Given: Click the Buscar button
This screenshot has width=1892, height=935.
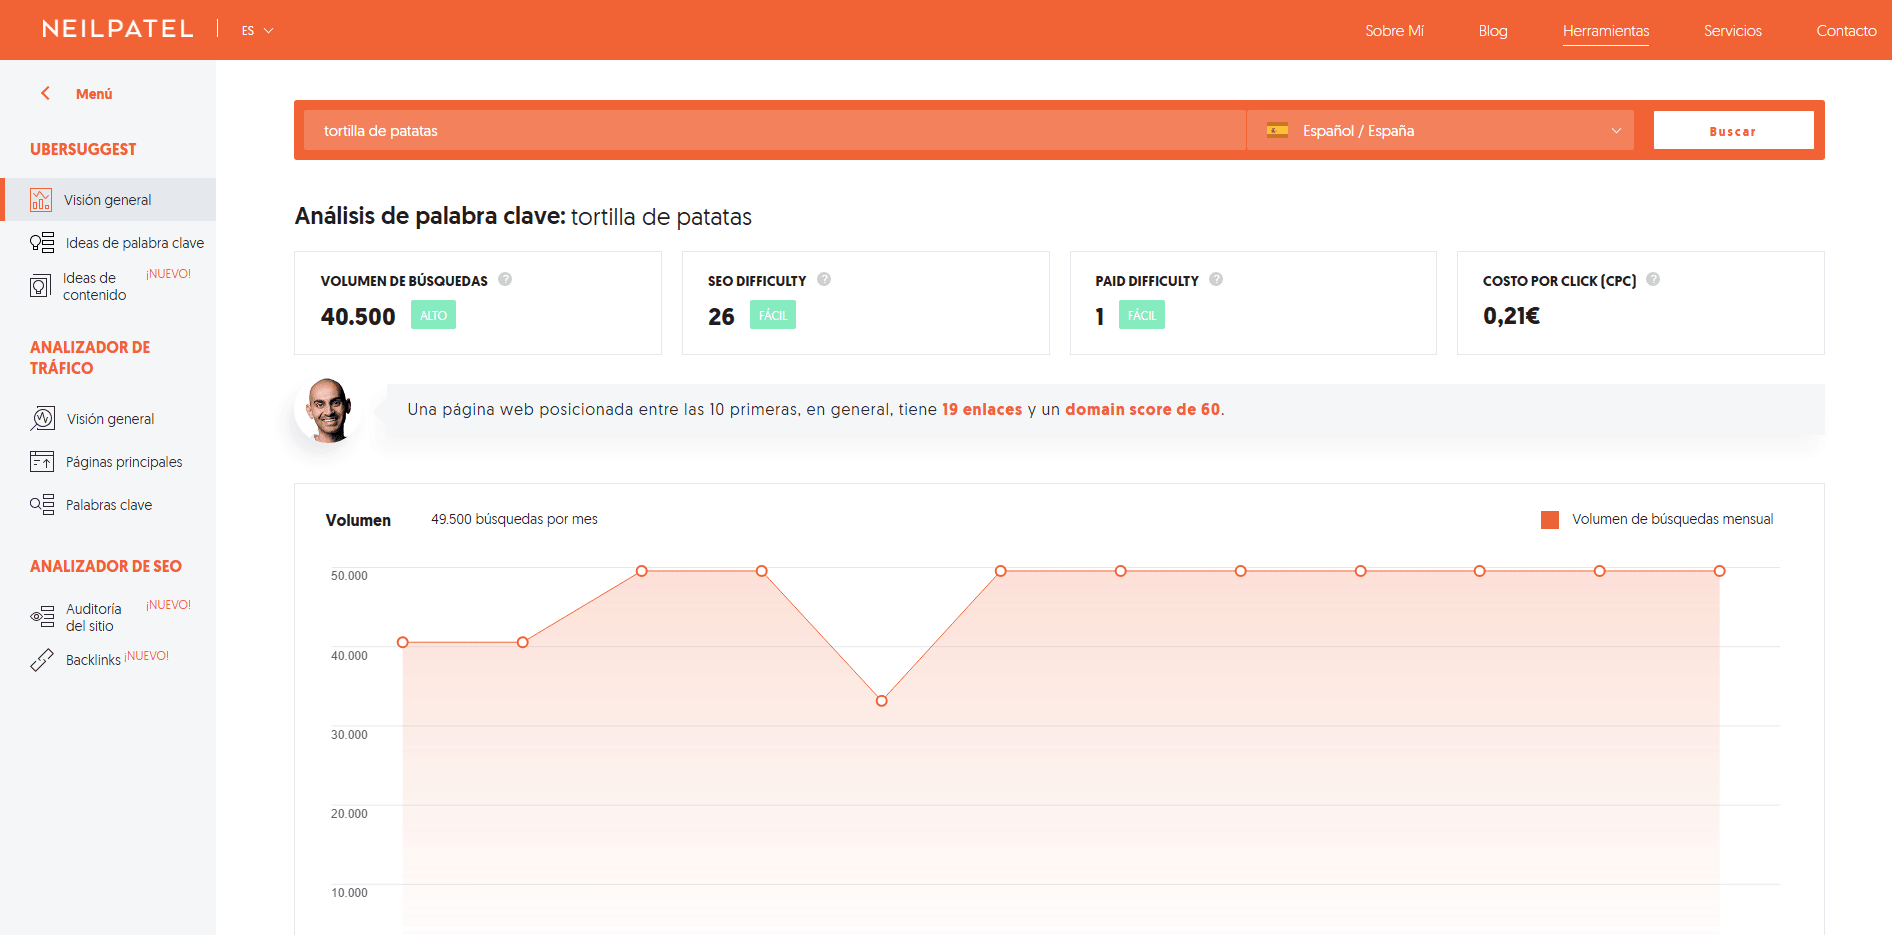Looking at the screenshot, I should pos(1733,130).
